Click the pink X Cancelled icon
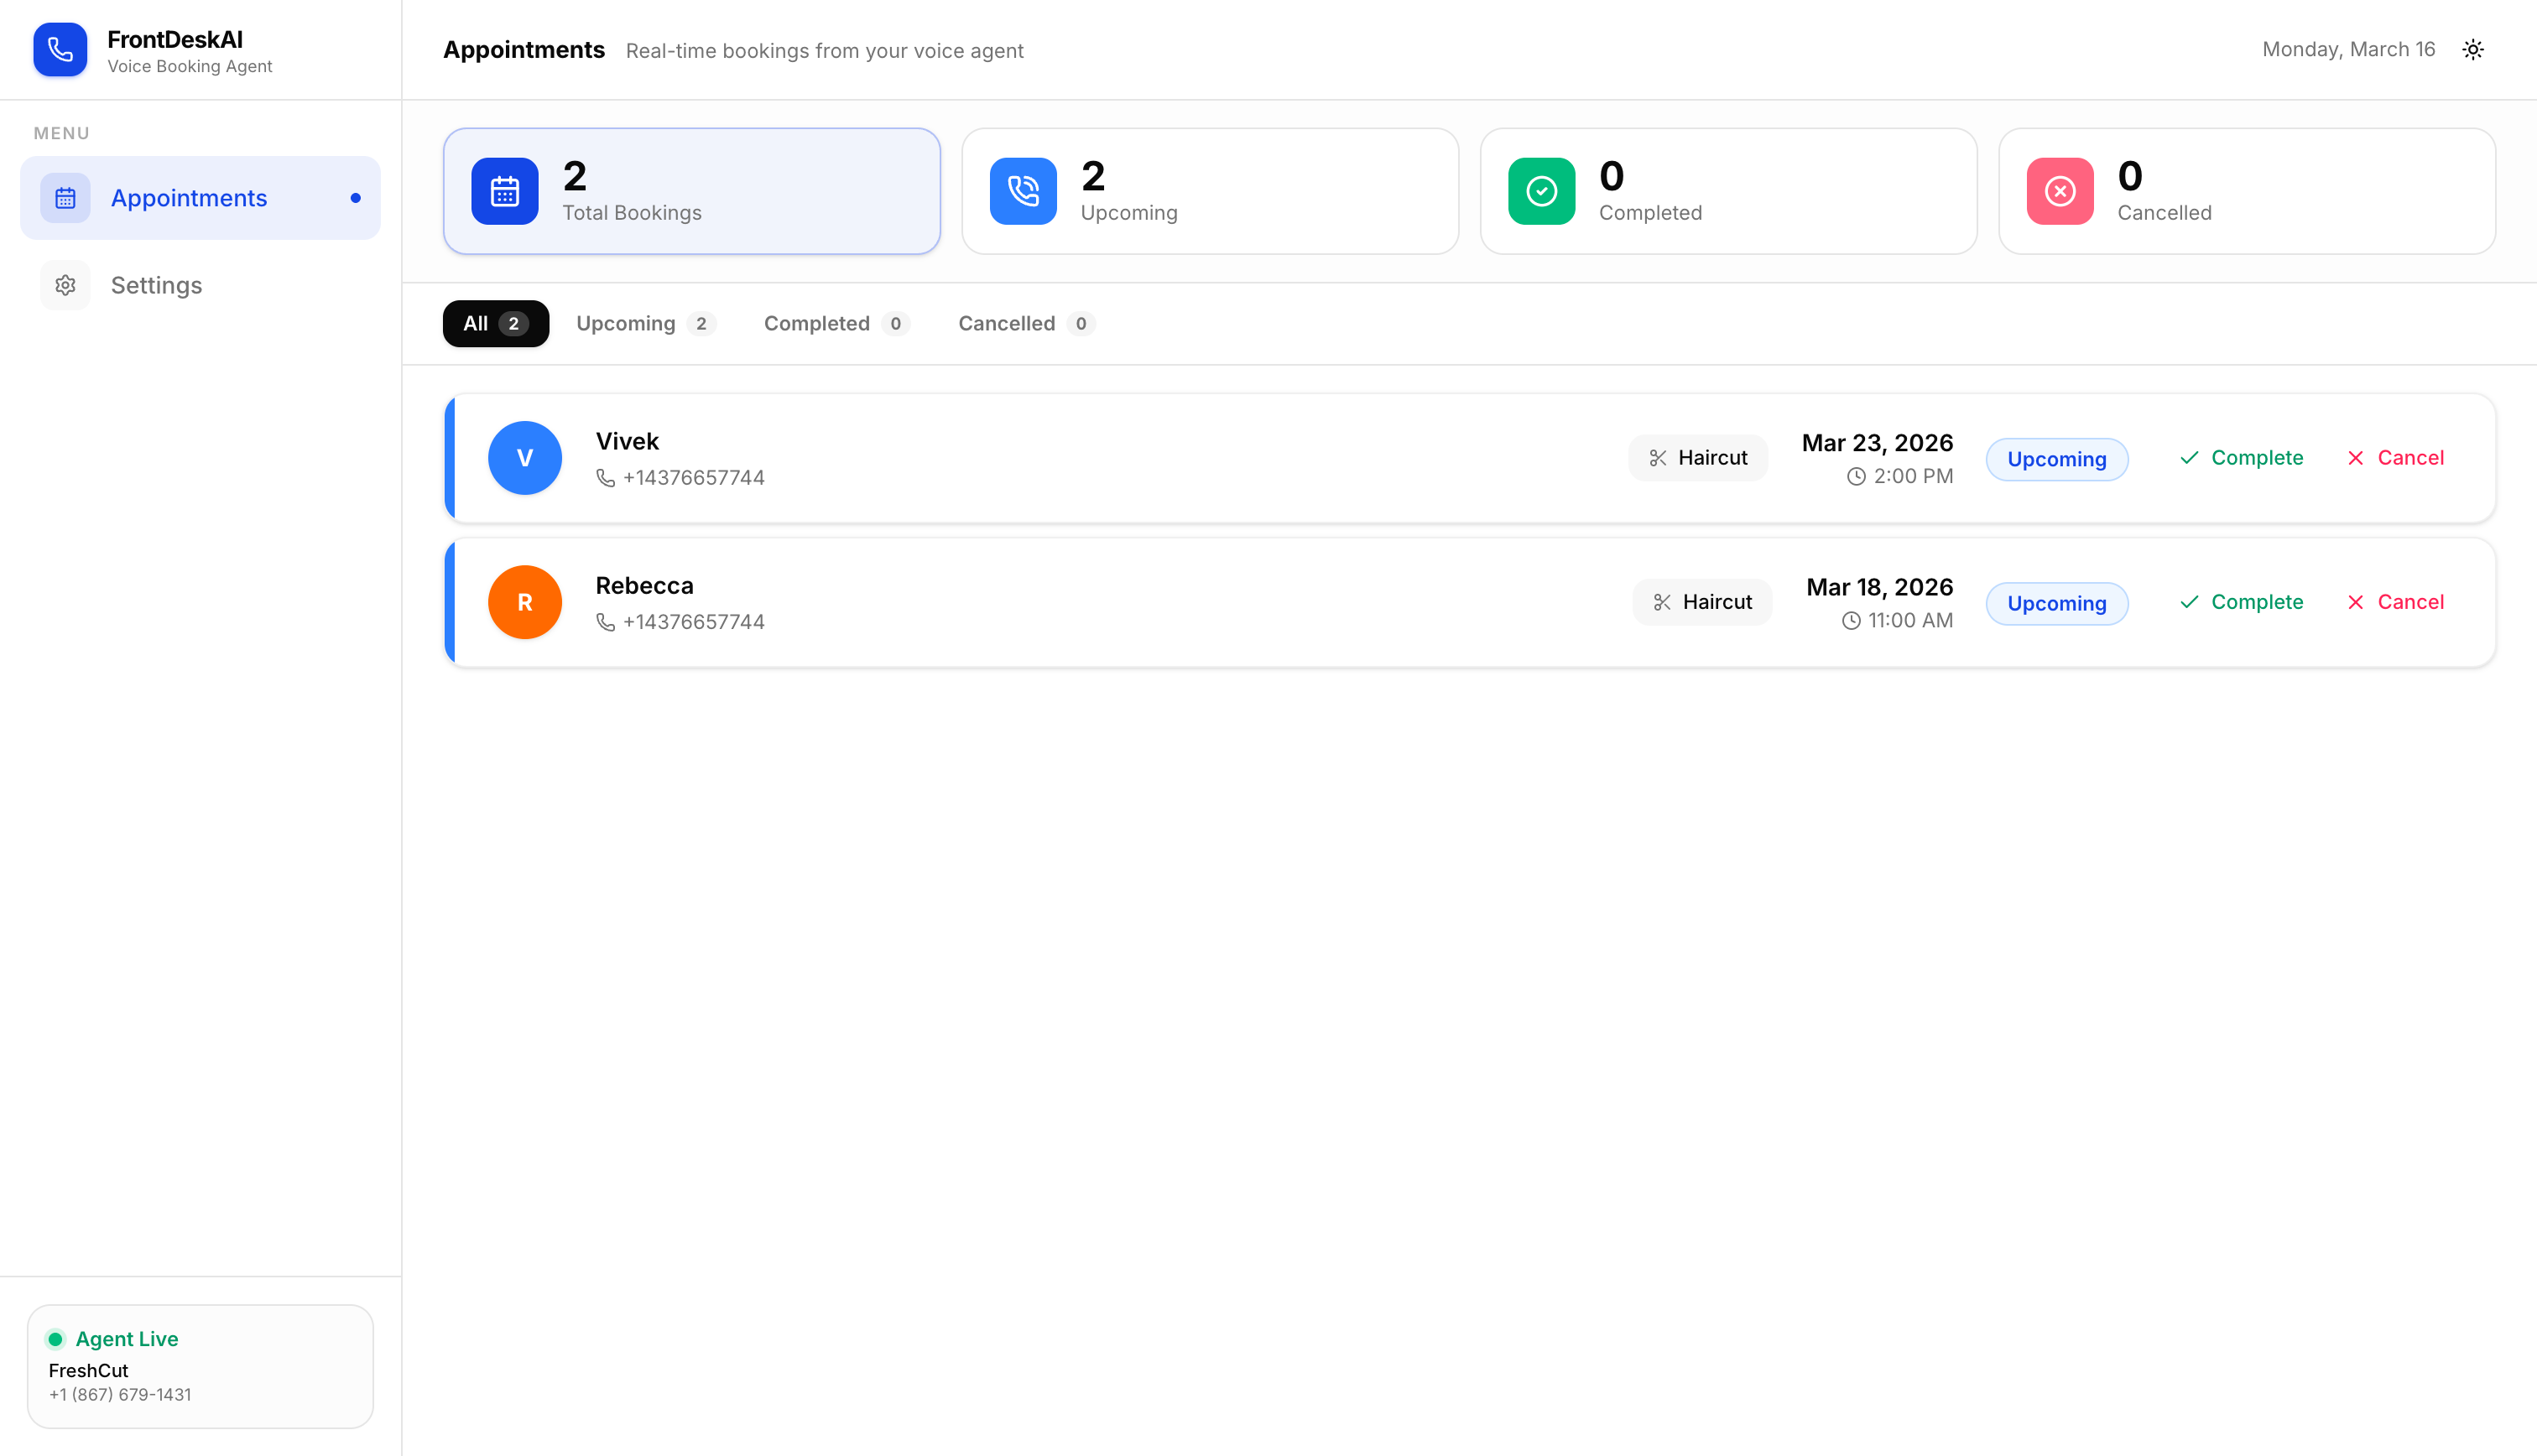The width and height of the screenshot is (2537, 1456). click(2059, 191)
